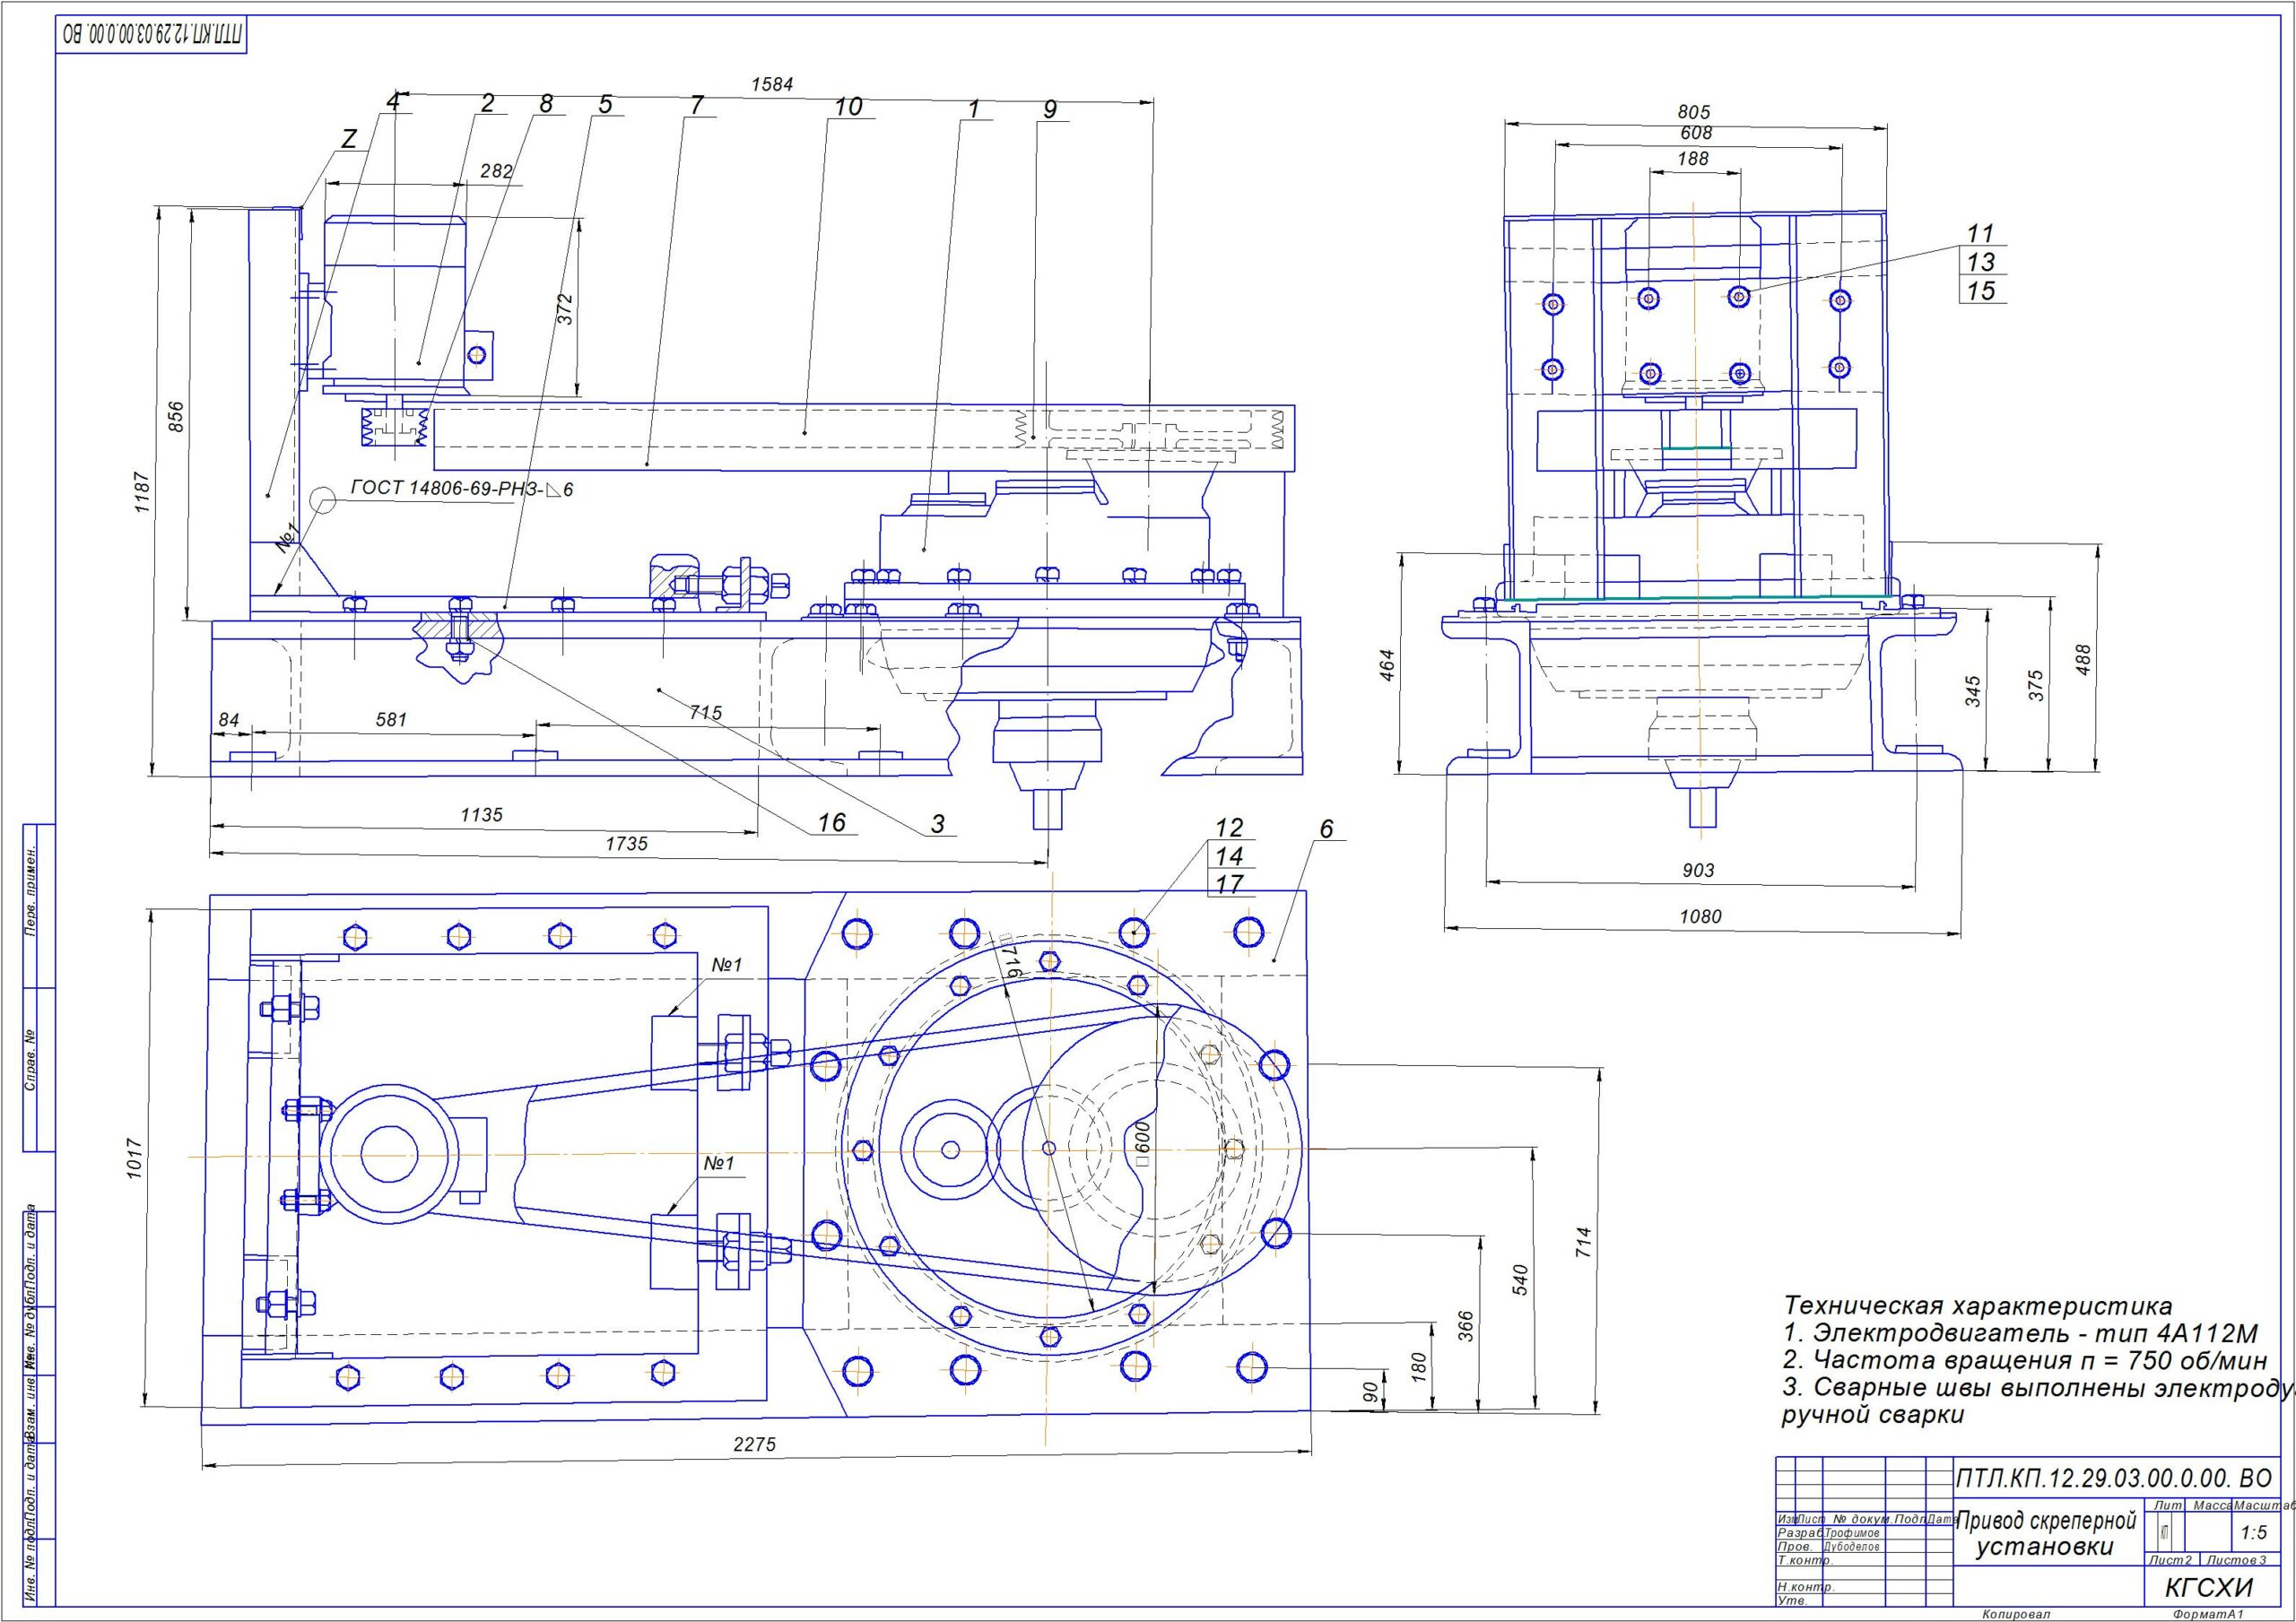Select the 1080 overall width dimension
Viewport: 2296px width, 1622px height.
coord(1700,916)
